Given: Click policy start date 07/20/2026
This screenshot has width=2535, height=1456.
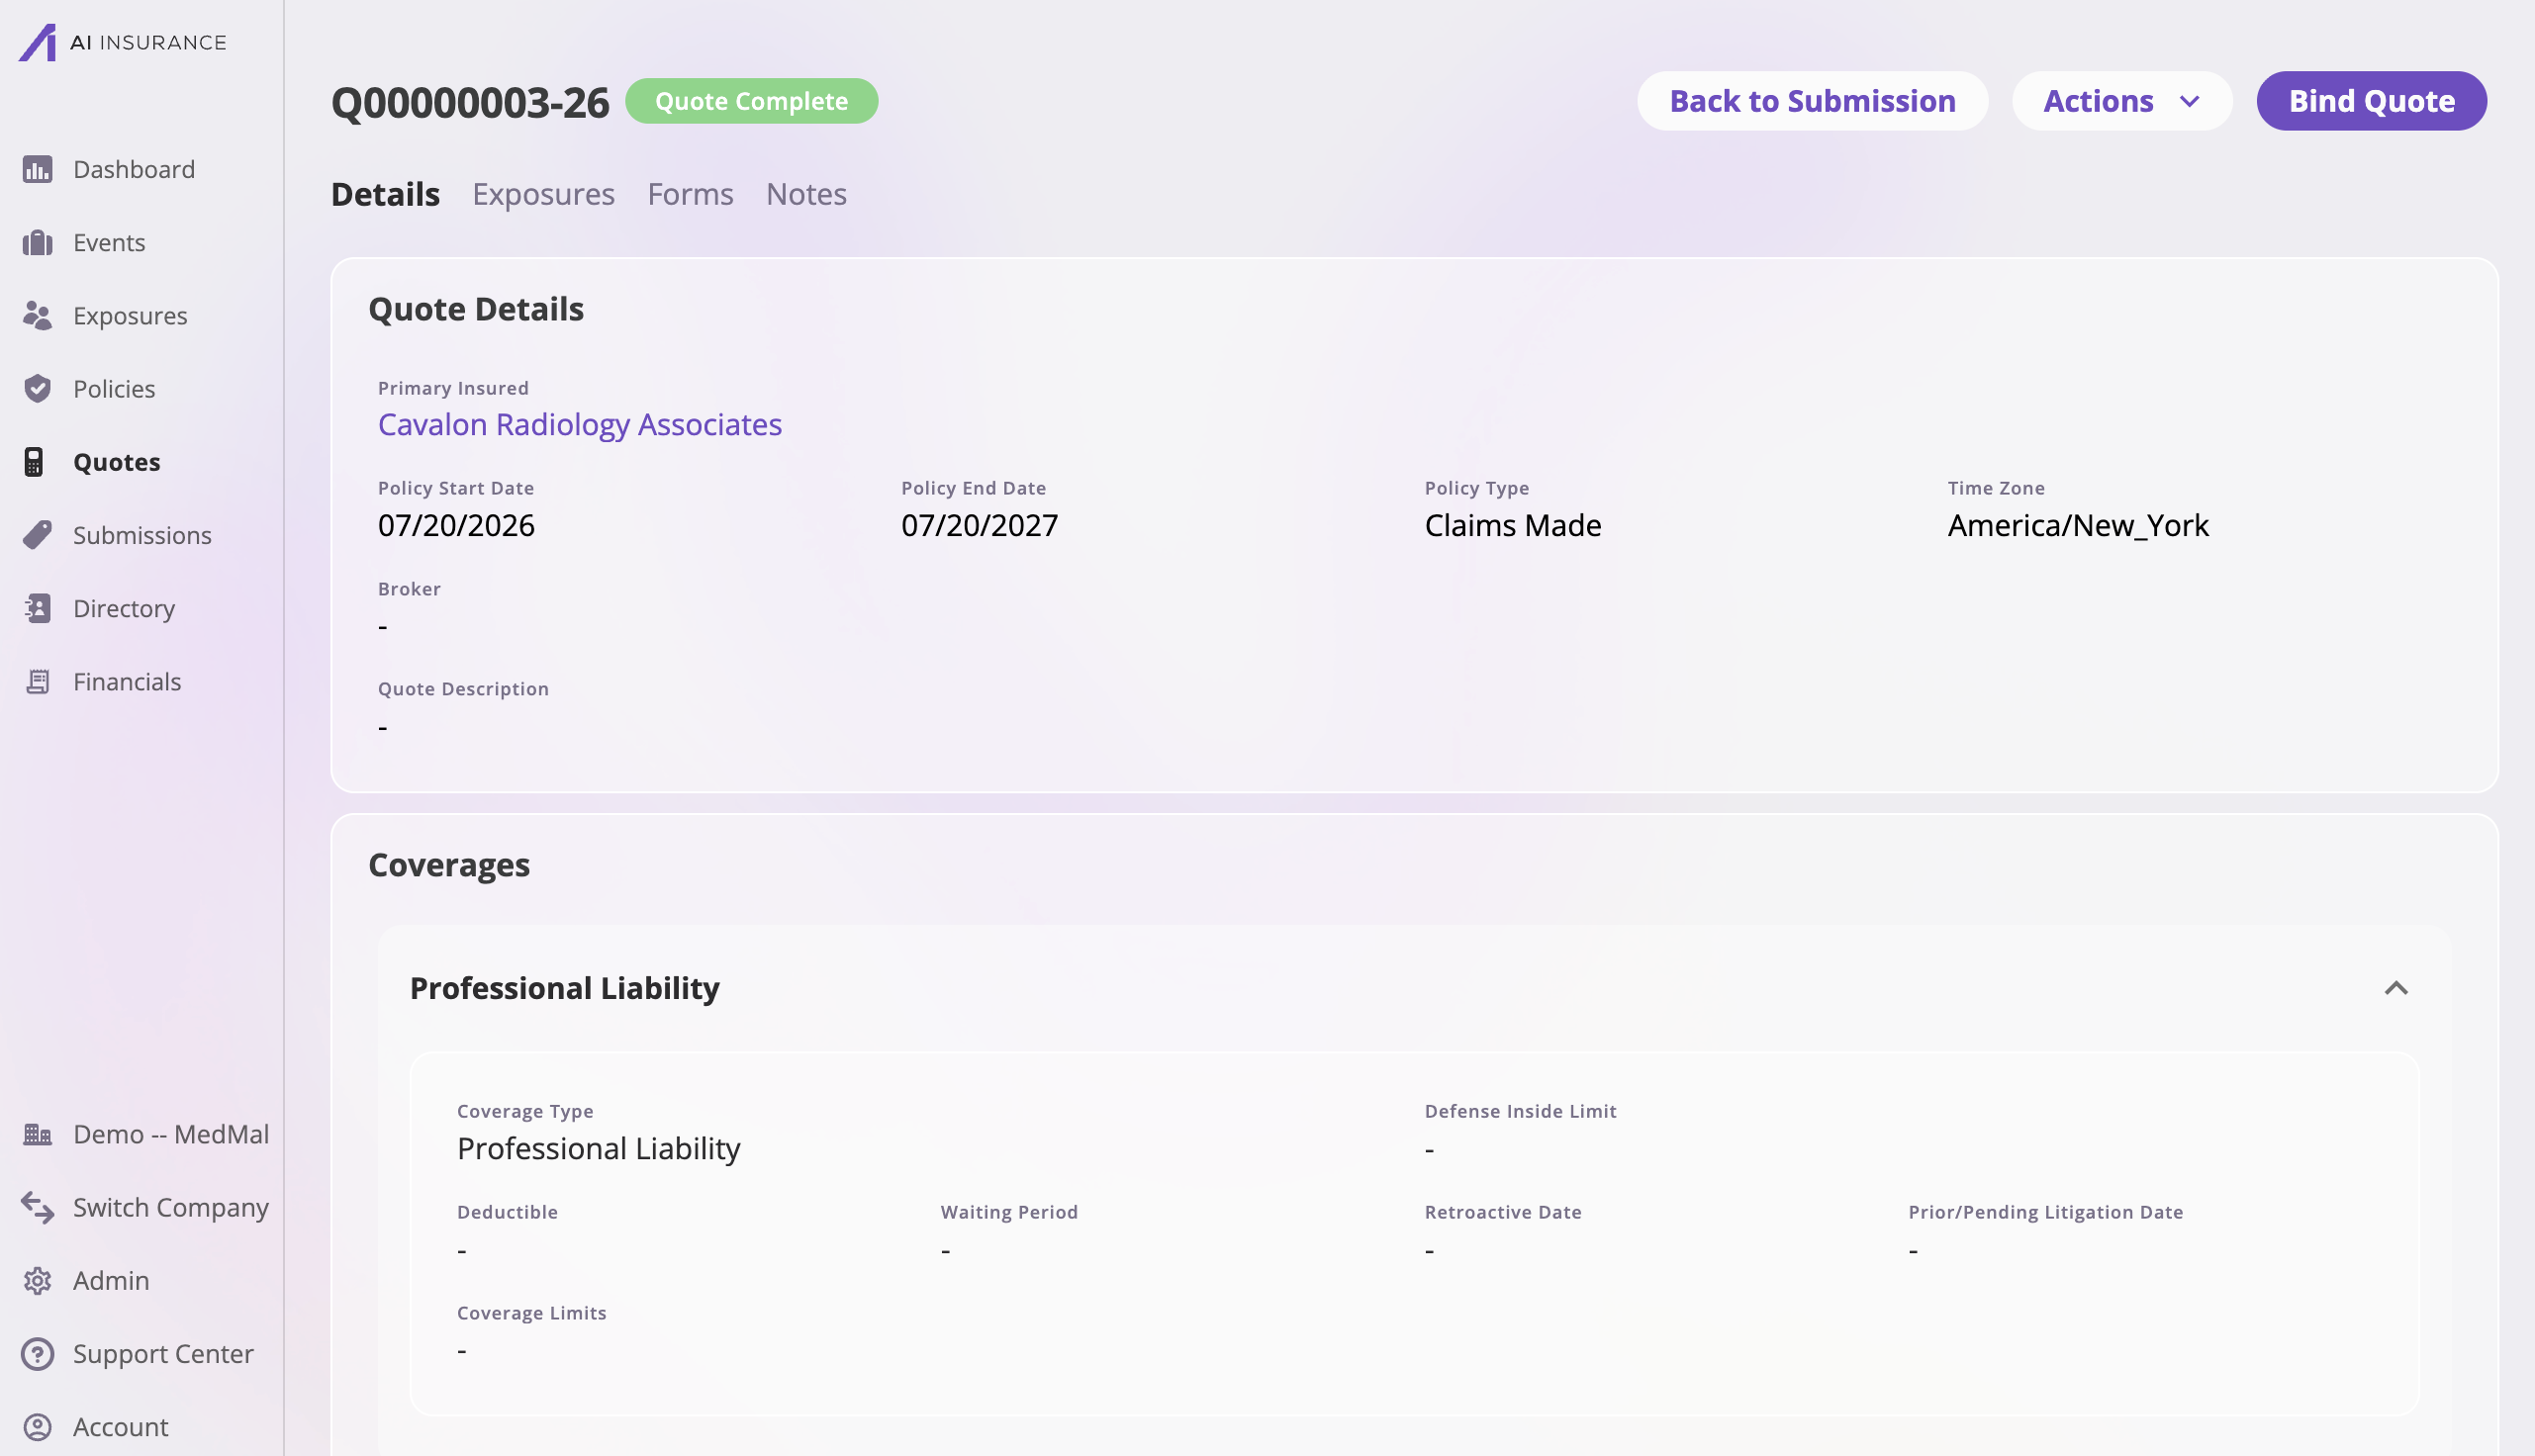Looking at the screenshot, I should (x=456, y=525).
